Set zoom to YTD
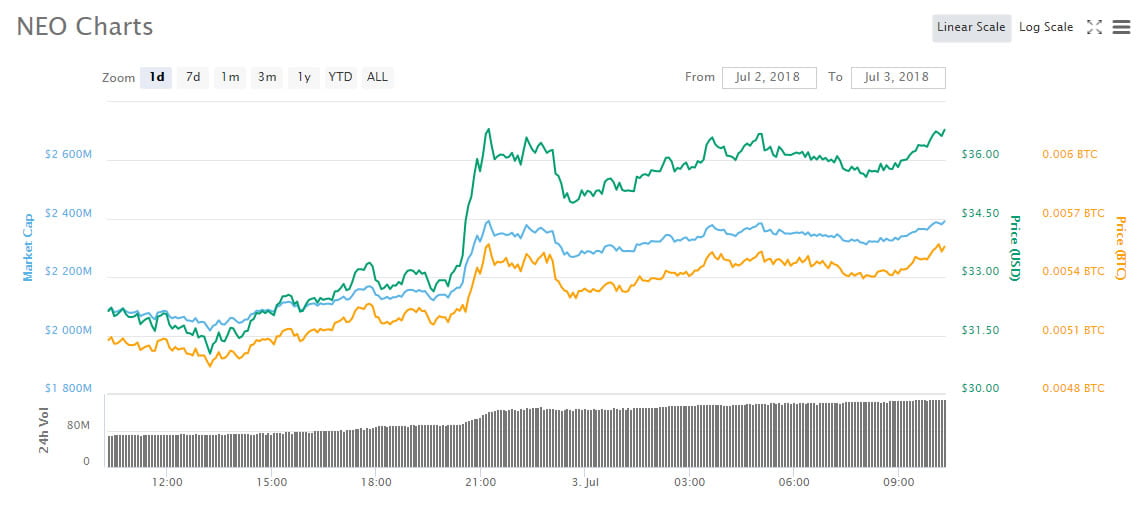Screen dimensions: 1143x506 pos(340,77)
